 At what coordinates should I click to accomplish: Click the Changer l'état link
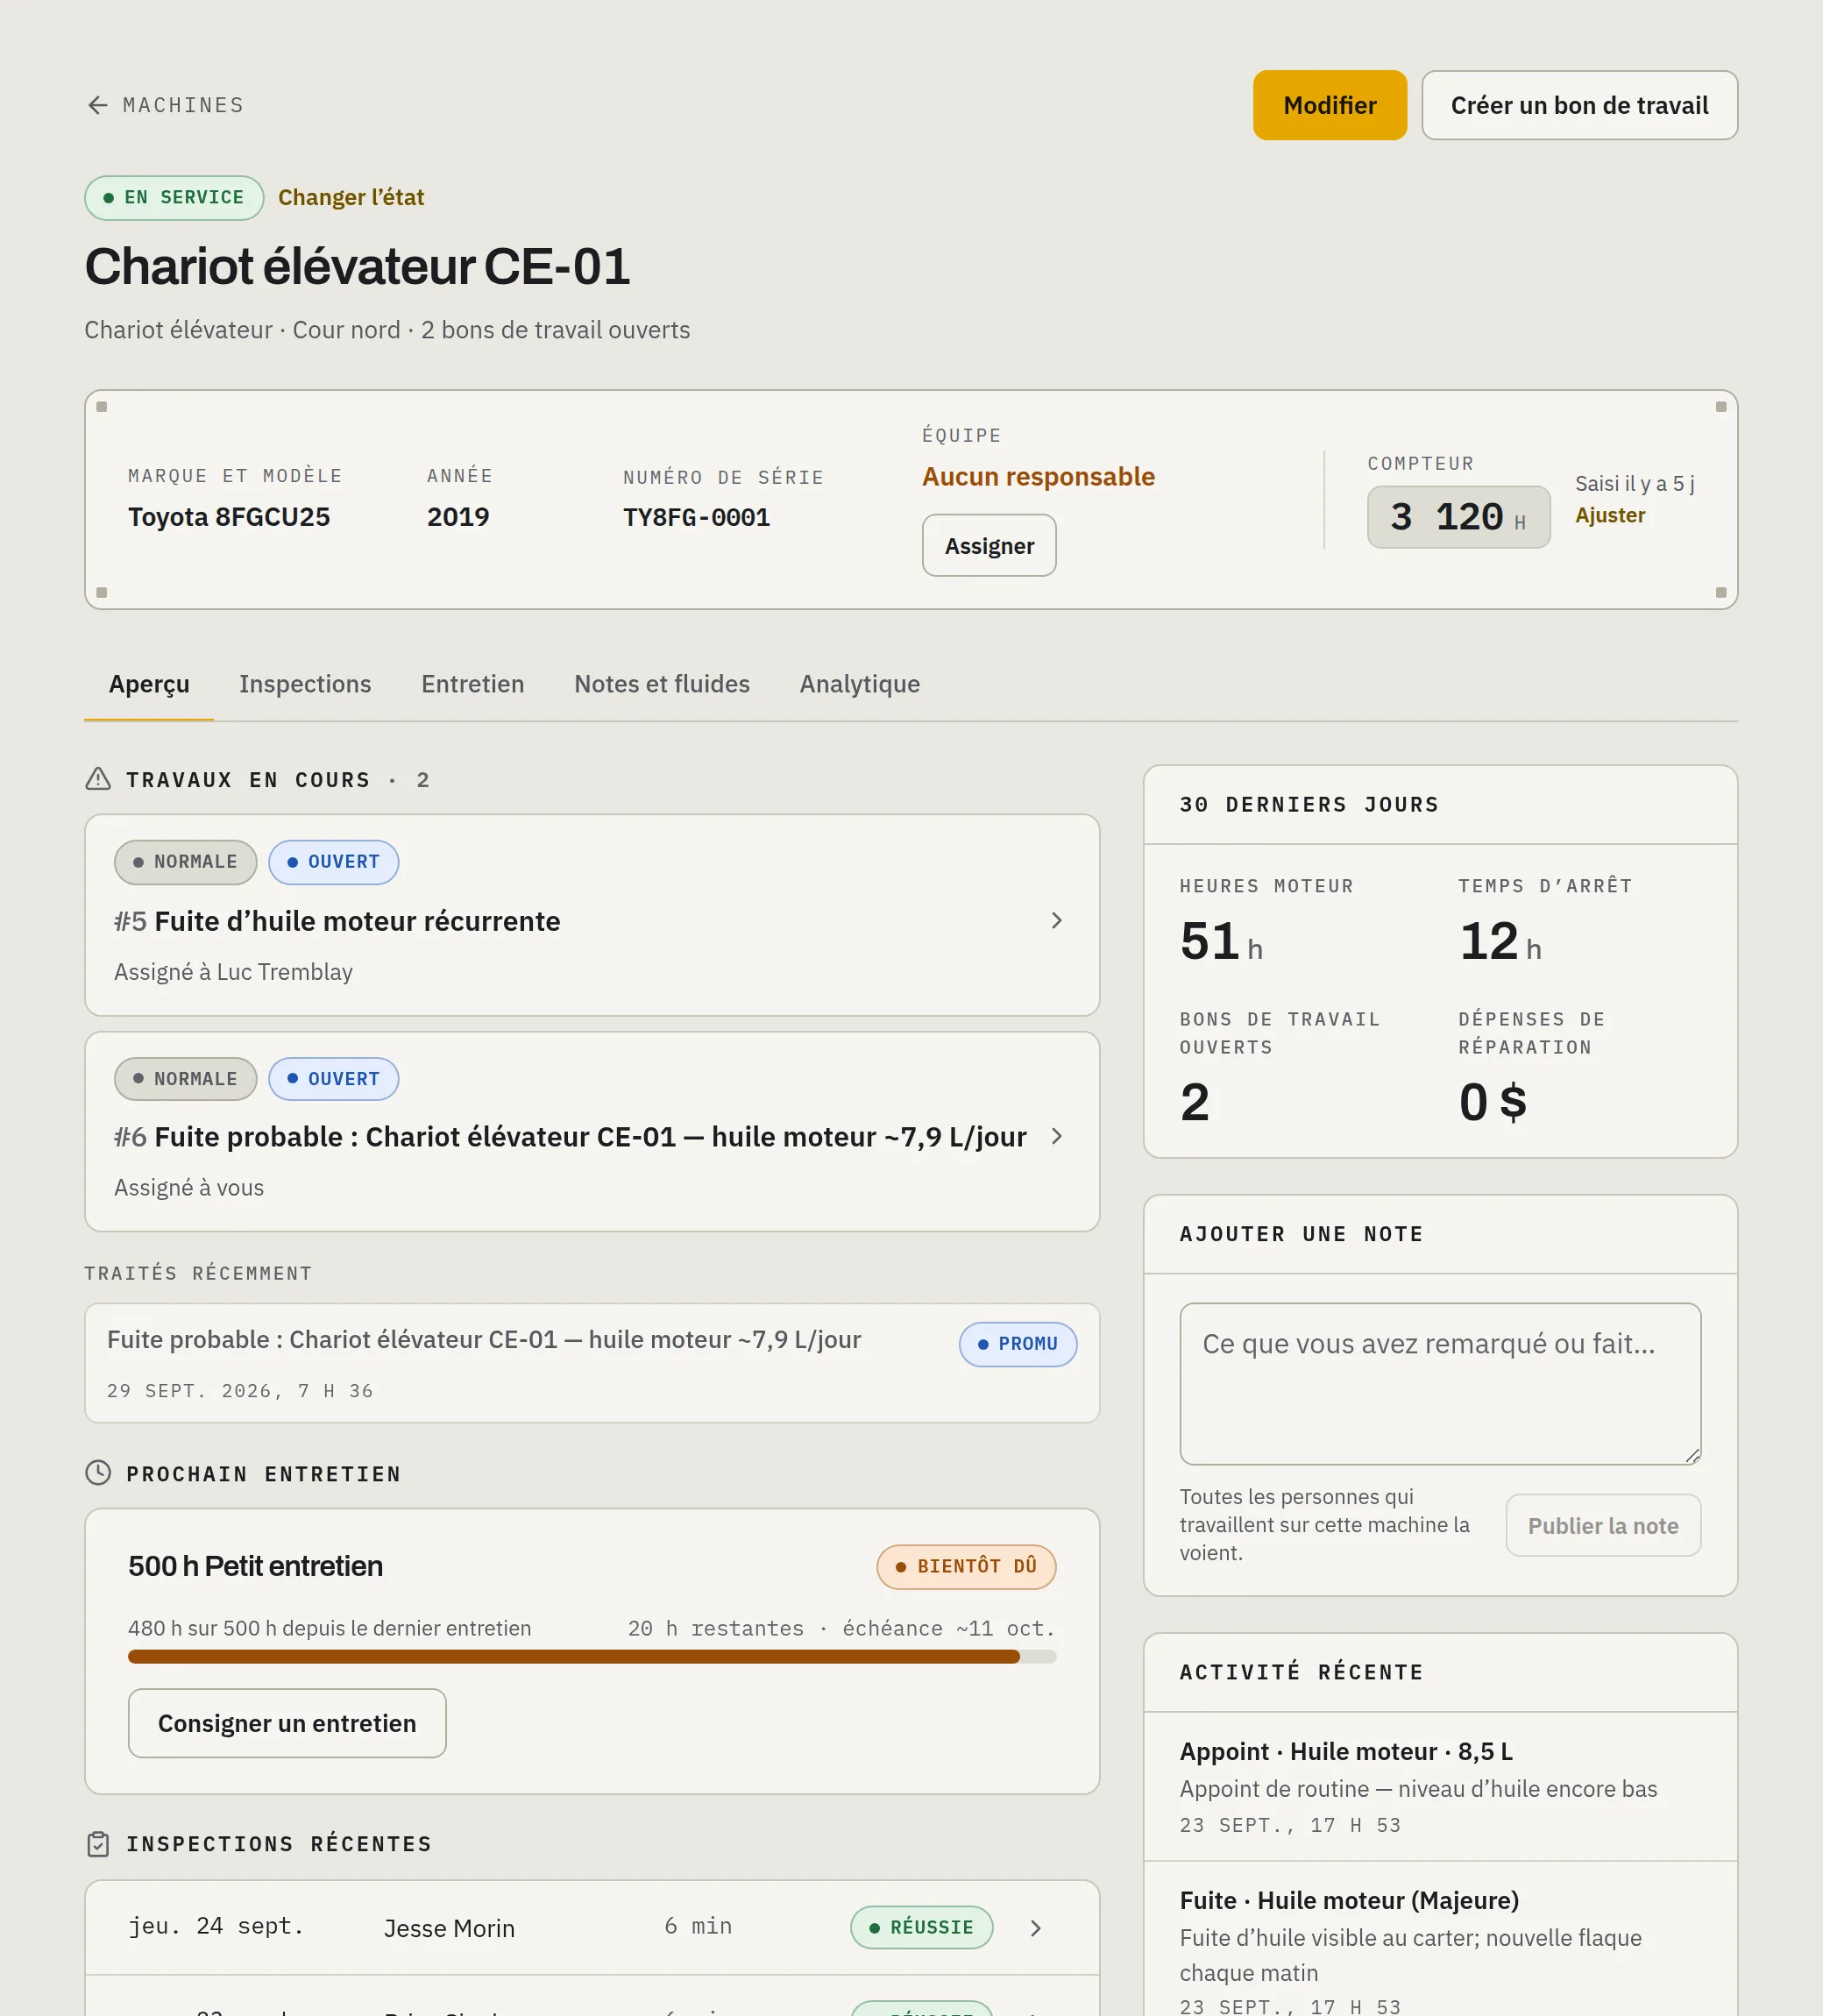point(351,197)
